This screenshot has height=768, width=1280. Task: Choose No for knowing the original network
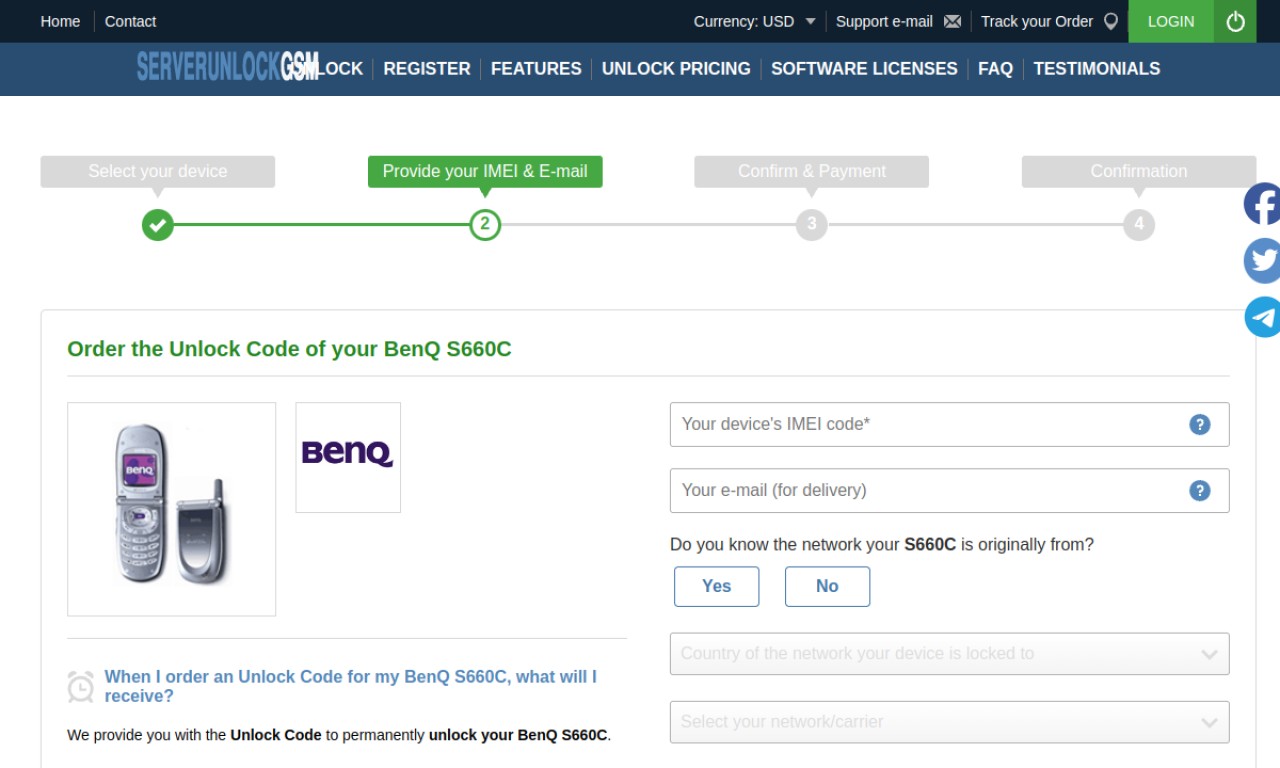pos(827,586)
